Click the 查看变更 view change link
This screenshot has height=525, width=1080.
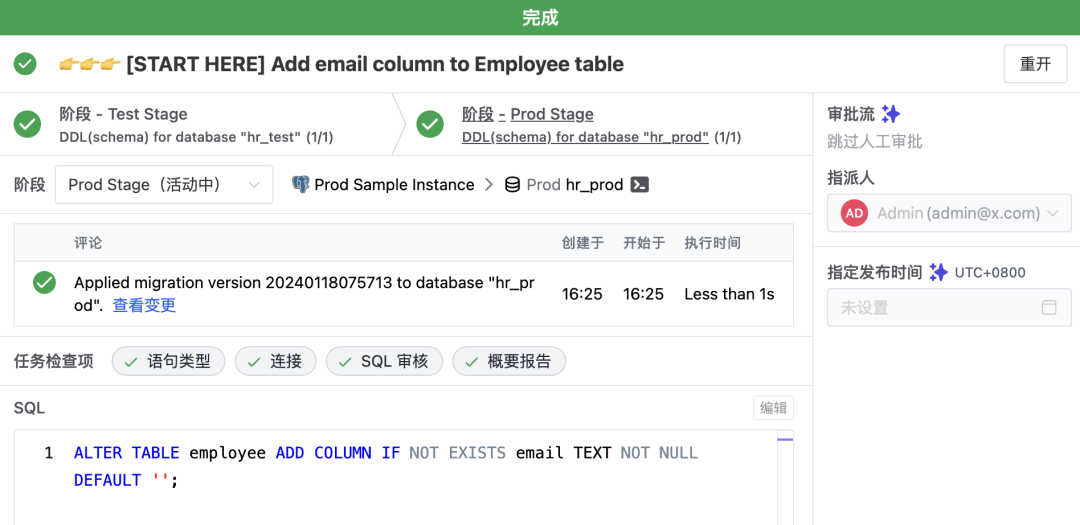(145, 305)
